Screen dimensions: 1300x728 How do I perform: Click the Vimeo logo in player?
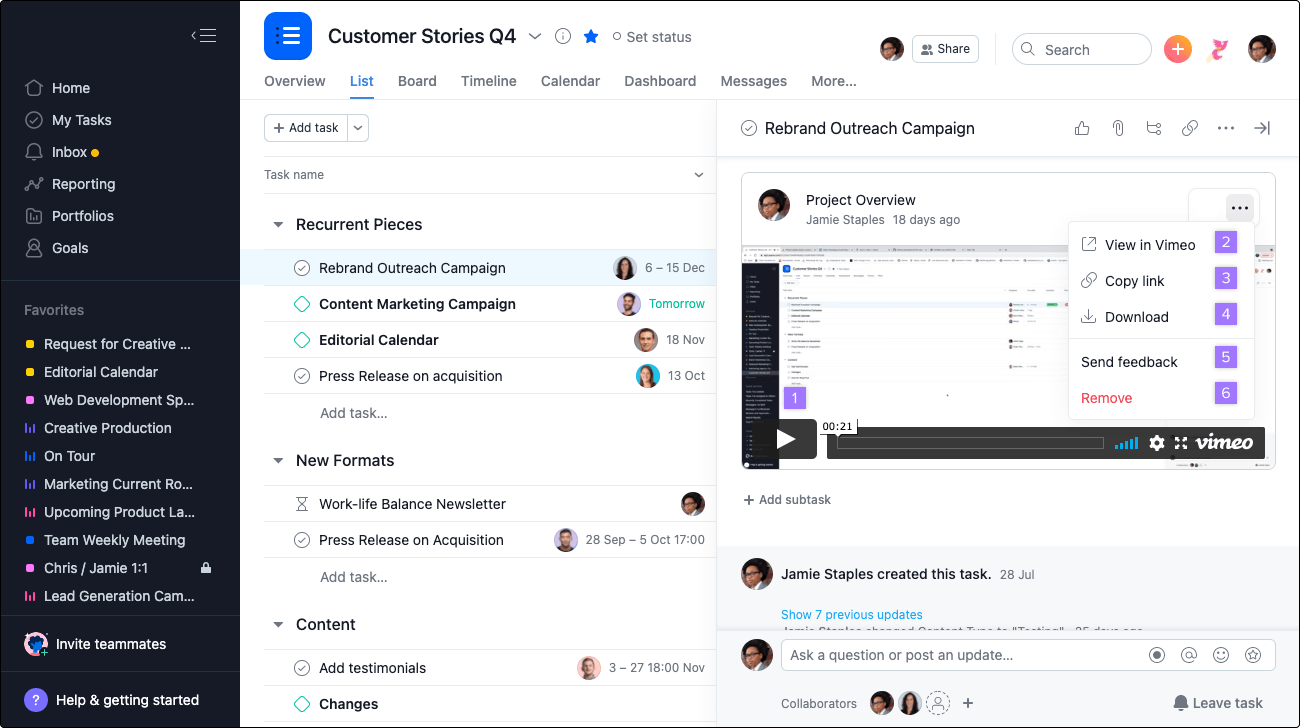(1224, 442)
